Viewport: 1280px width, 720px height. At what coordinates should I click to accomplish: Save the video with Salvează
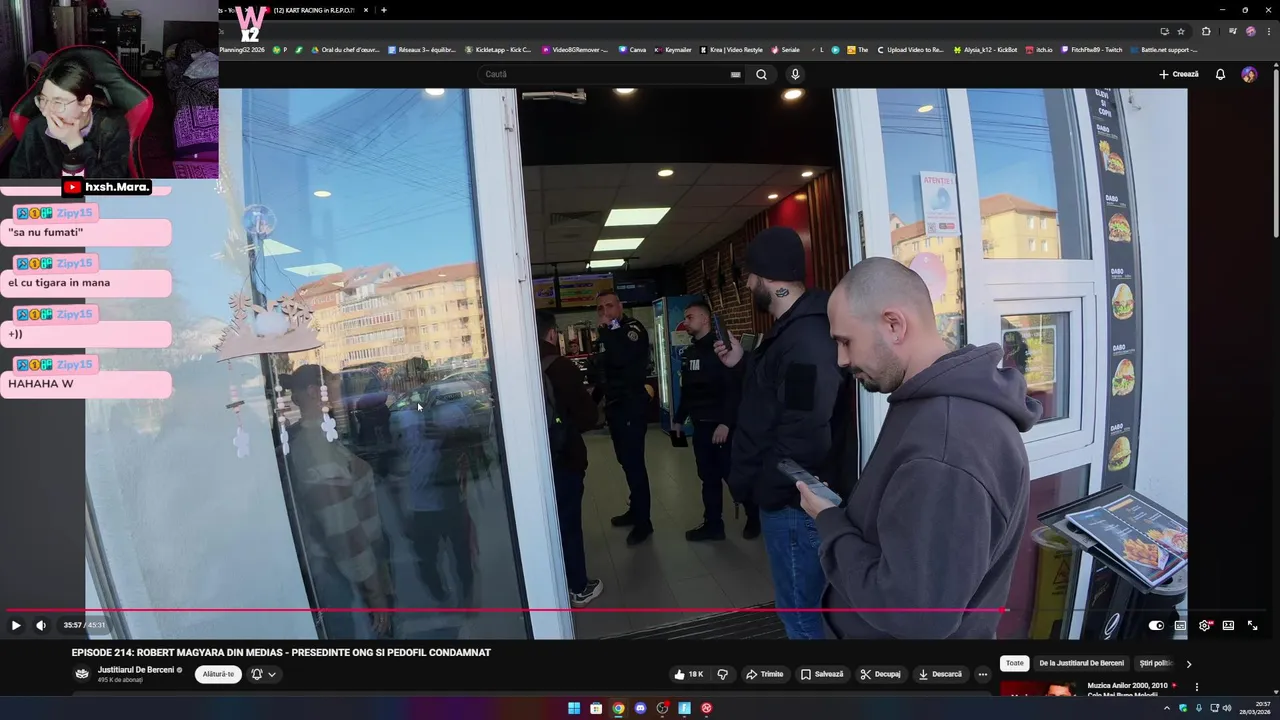tap(822, 674)
